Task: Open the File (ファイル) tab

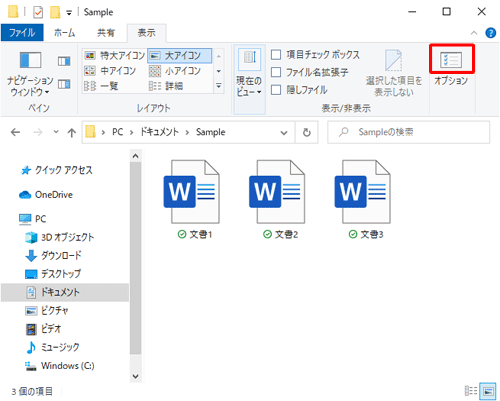Action: click(22, 33)
